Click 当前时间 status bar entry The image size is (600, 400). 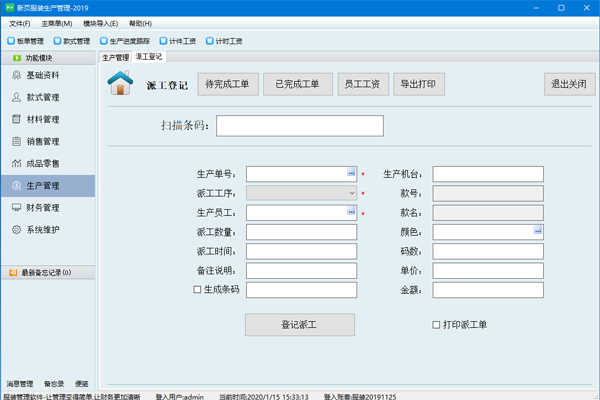click(264, 397)
